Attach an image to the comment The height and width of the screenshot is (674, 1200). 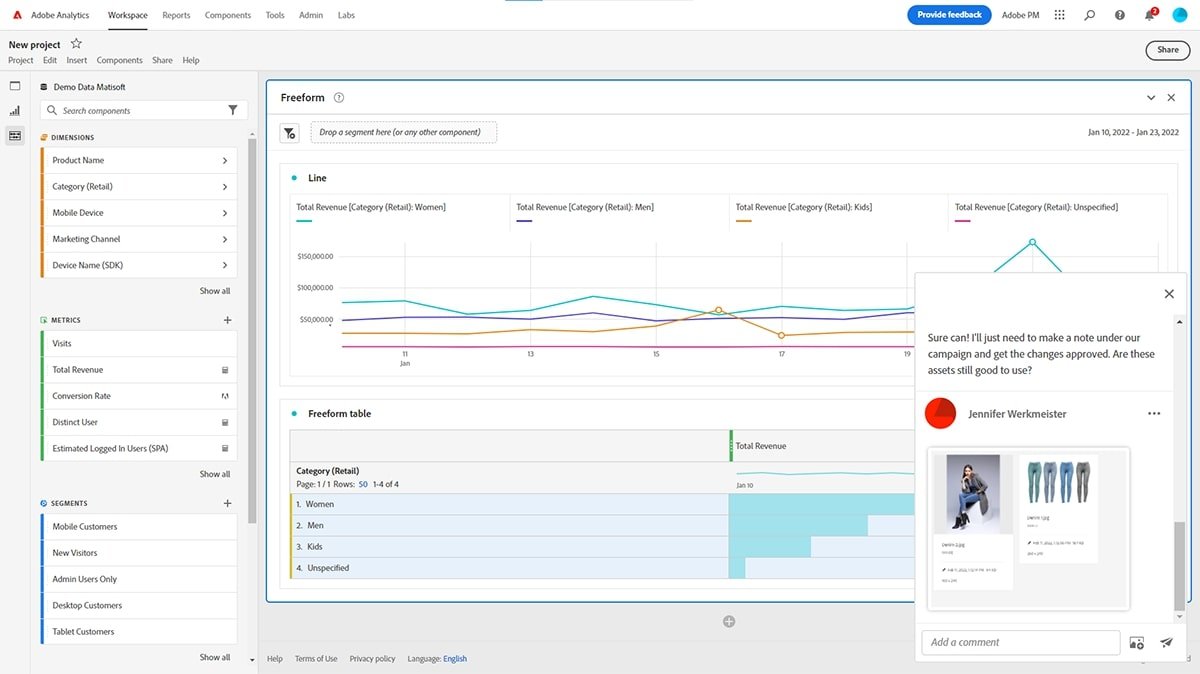click(x=1136, y=643)
